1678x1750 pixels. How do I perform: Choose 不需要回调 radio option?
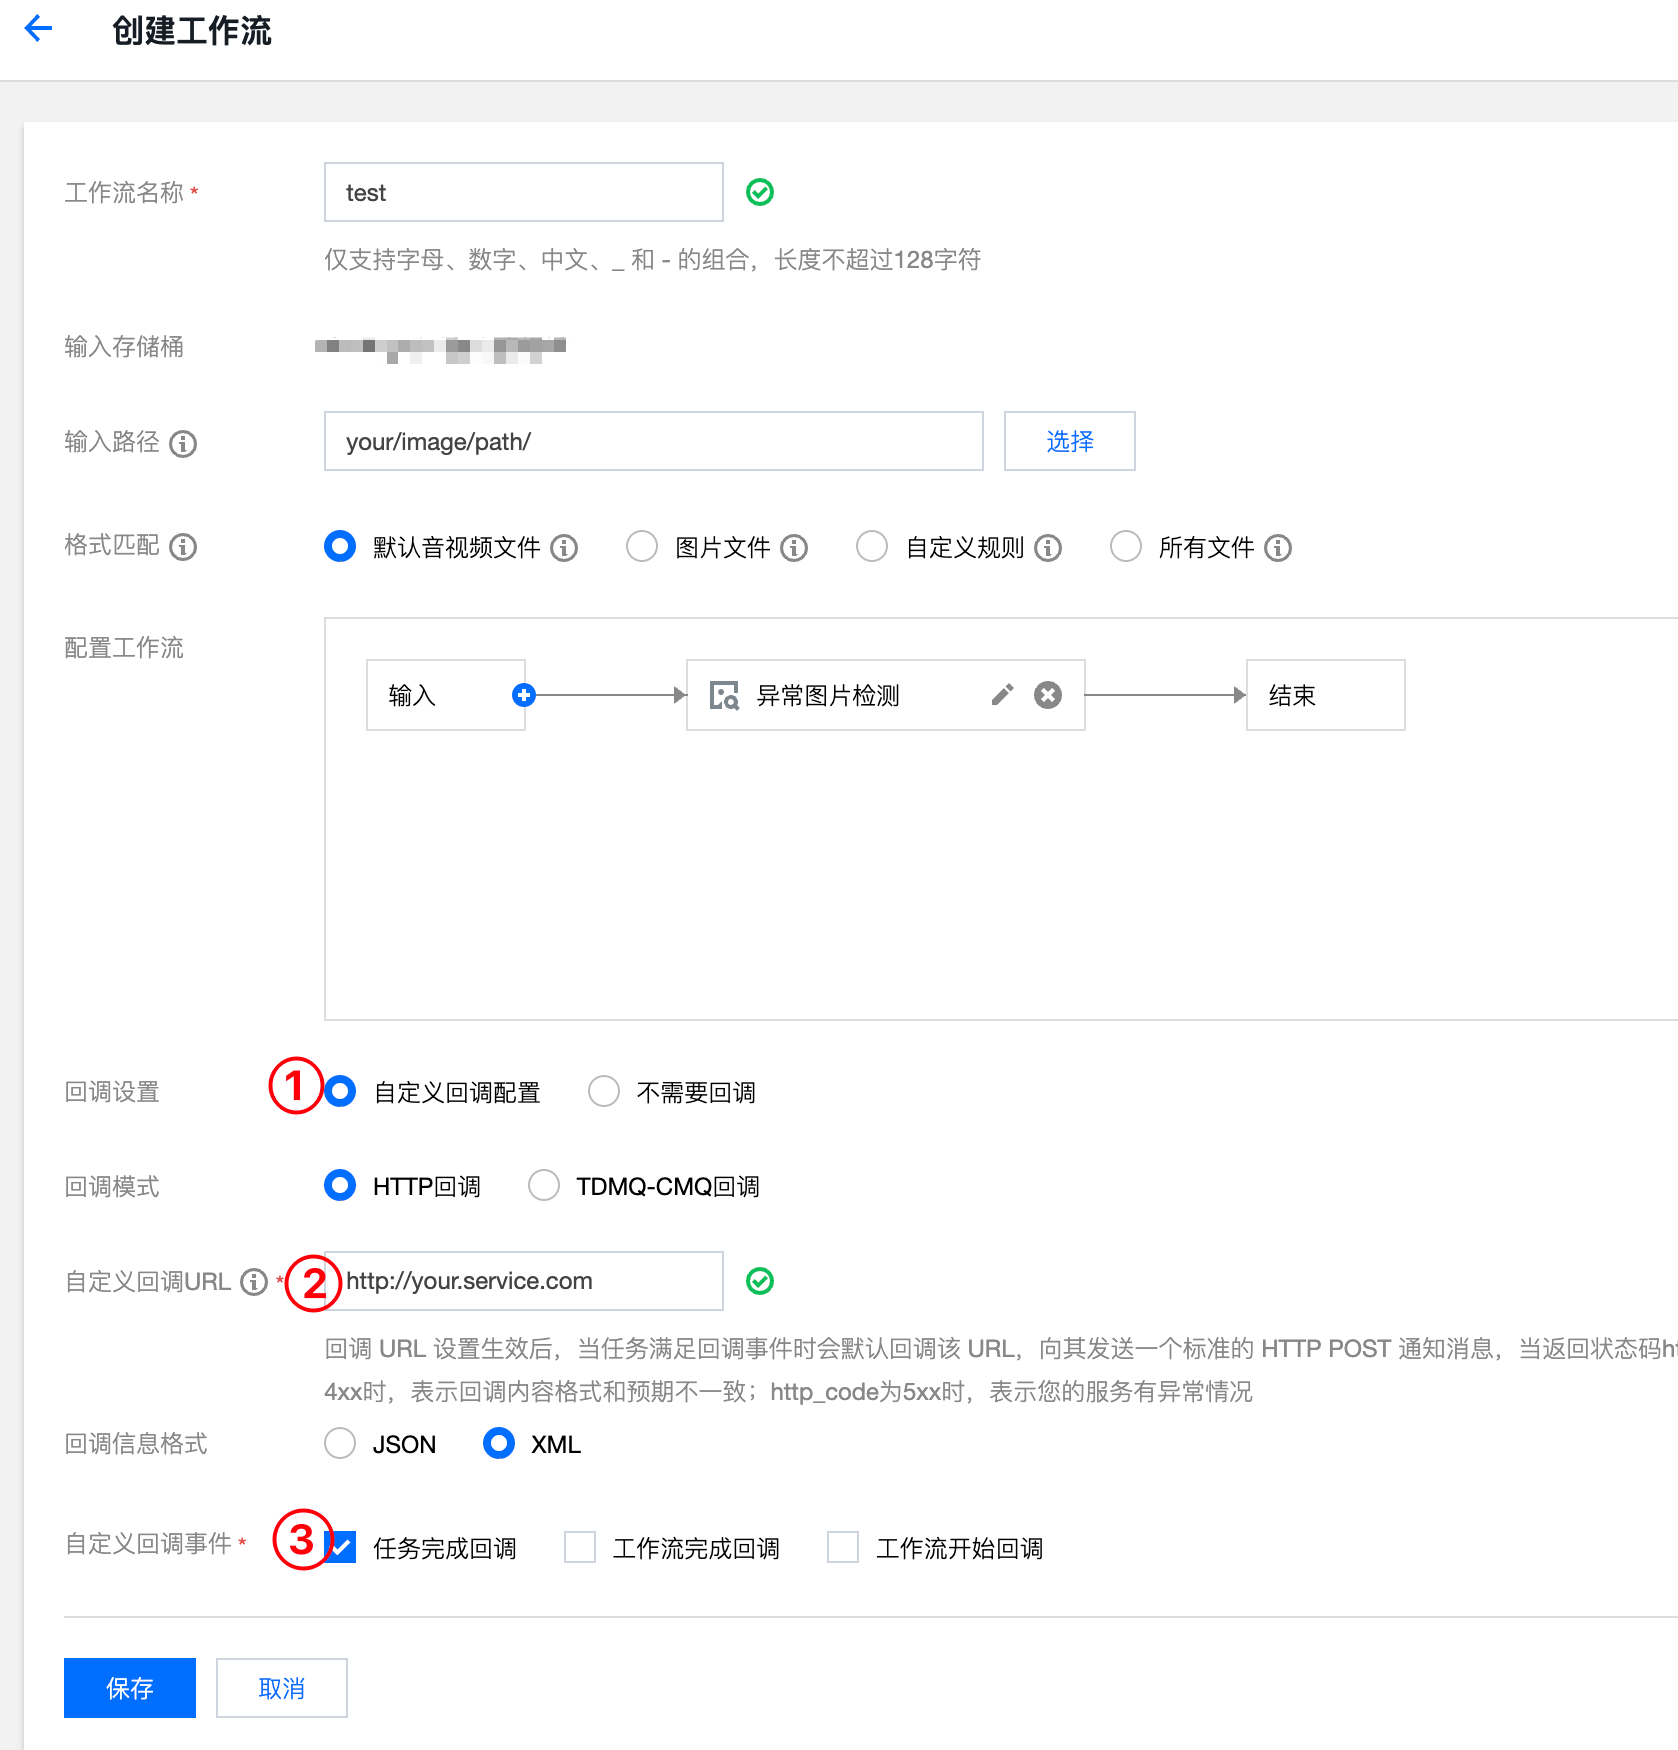point(604,1091)
